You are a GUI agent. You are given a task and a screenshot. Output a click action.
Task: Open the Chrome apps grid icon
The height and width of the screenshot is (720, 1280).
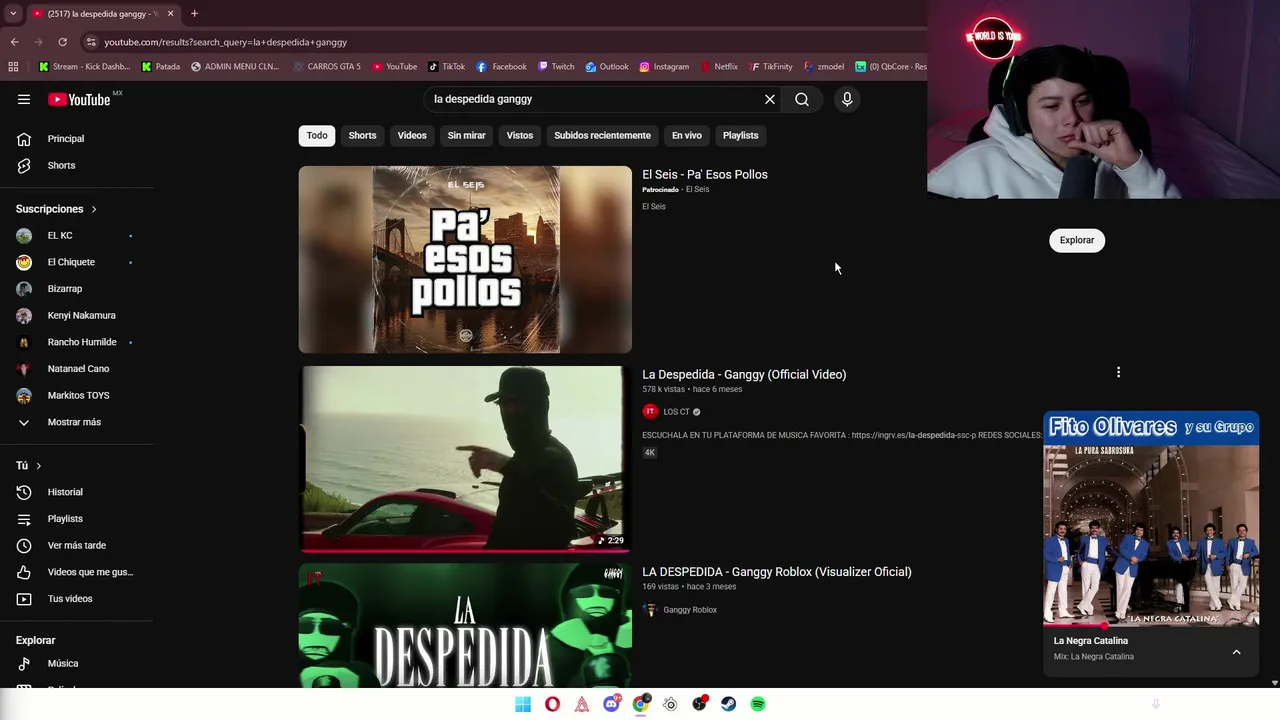click(13, 67)
